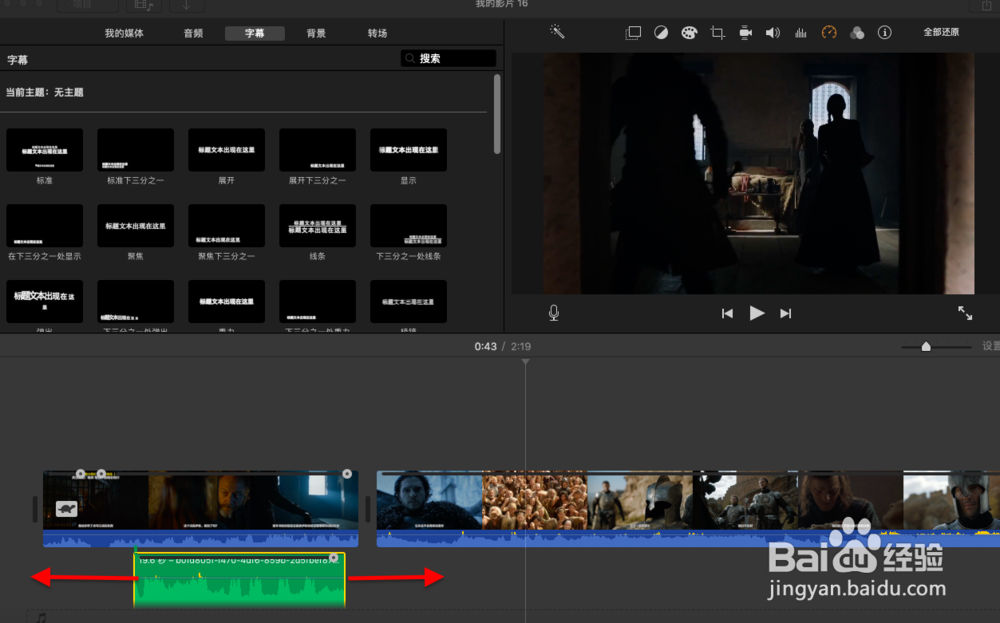Open the volume speaker icon

click(772, 33)
